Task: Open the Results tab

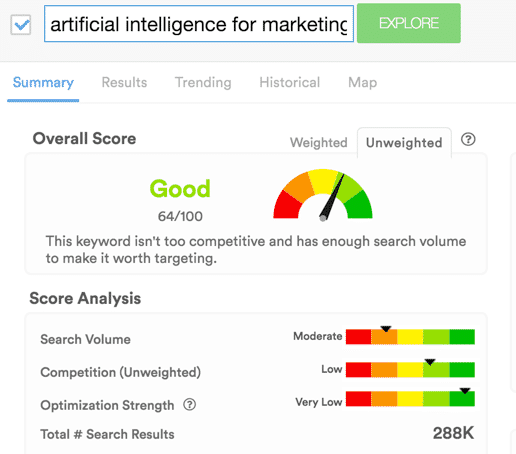Action: click(x=124, y=82)
